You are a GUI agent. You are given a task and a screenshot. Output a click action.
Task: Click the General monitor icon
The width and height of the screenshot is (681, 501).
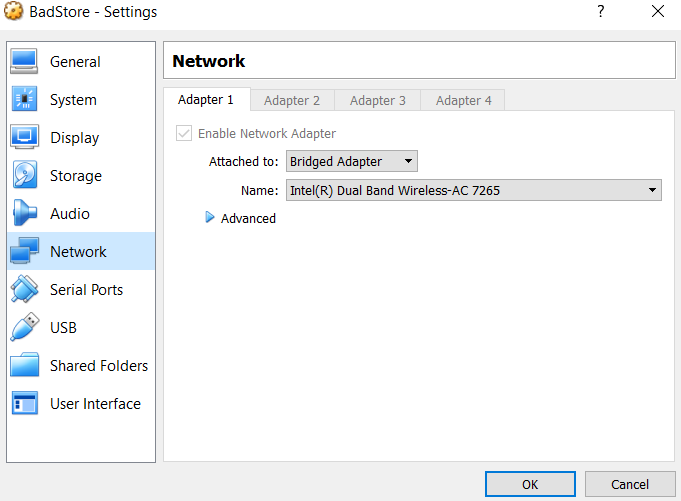[x=25, y=62]
